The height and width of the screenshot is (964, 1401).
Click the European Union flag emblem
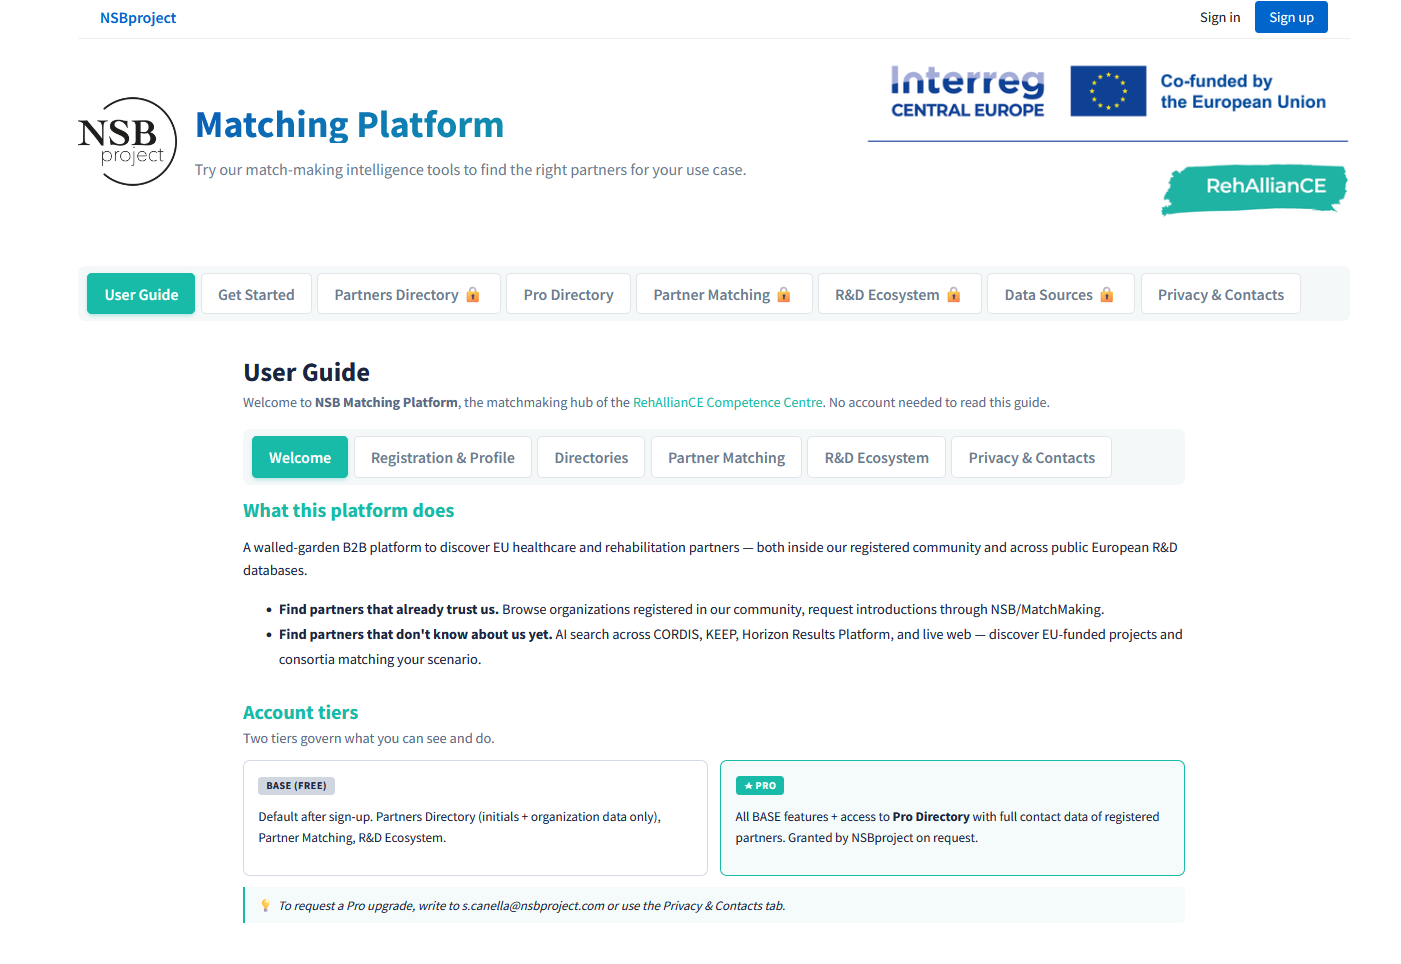click(1108, 91)
